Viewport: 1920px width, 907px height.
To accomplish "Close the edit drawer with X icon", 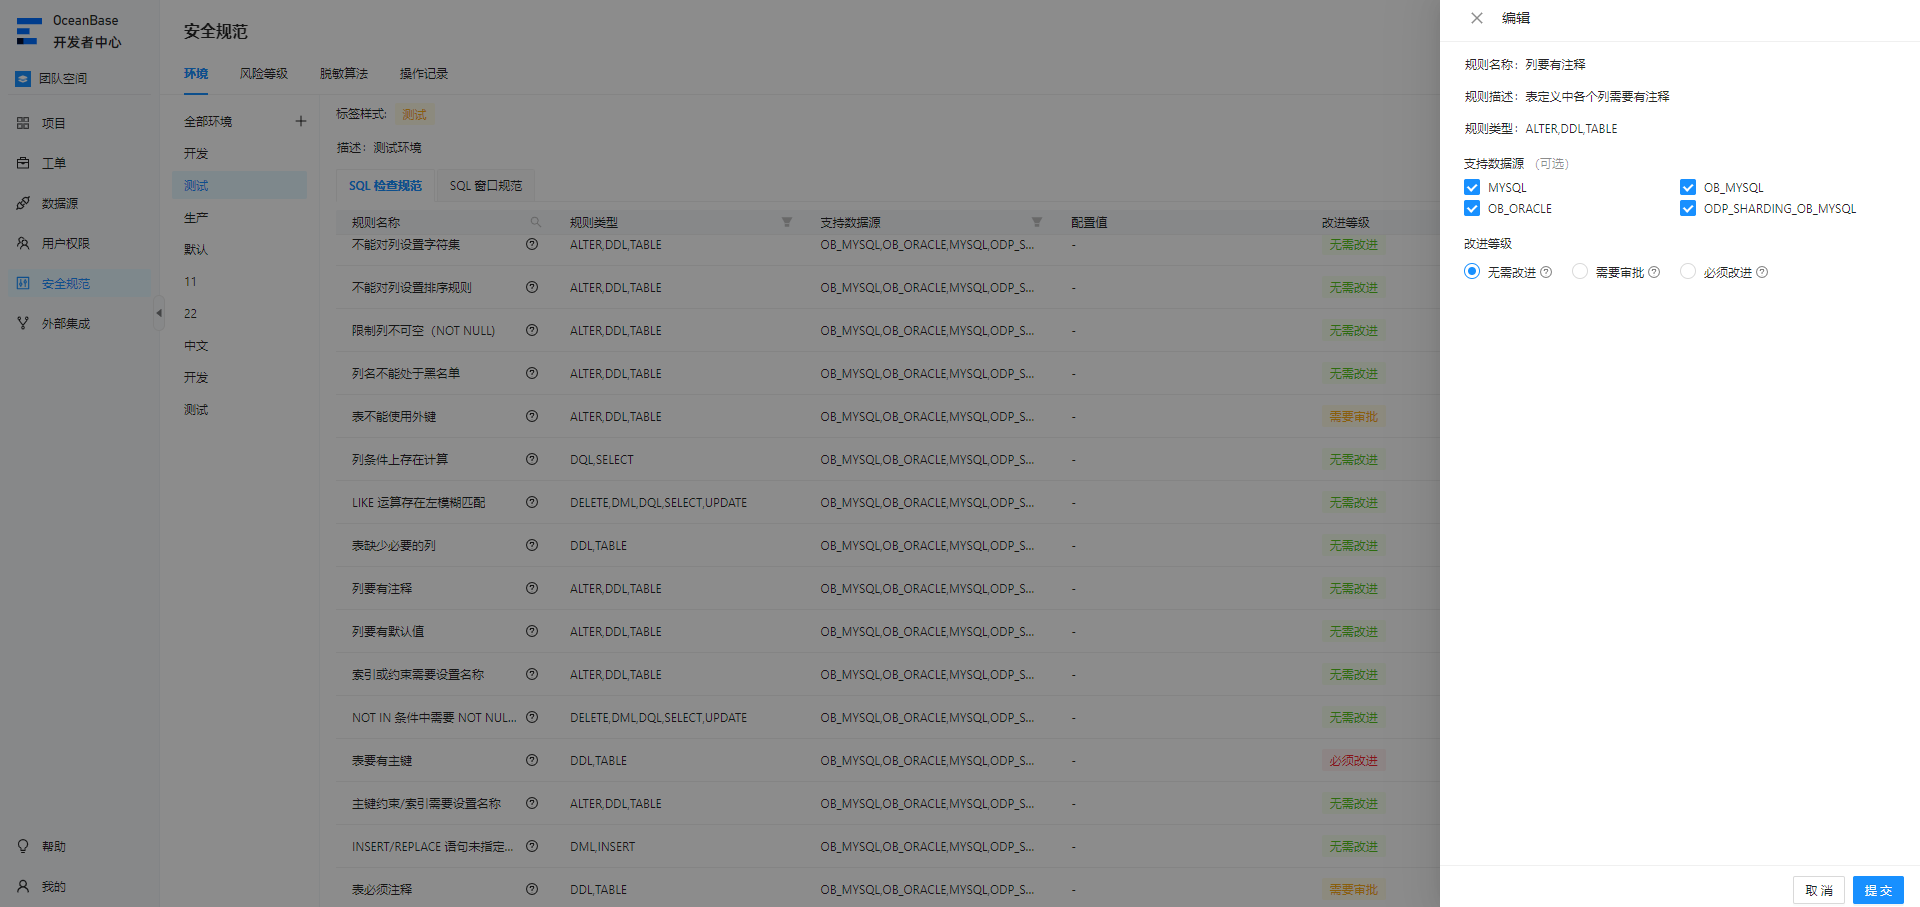I will tap(1477, 18).
